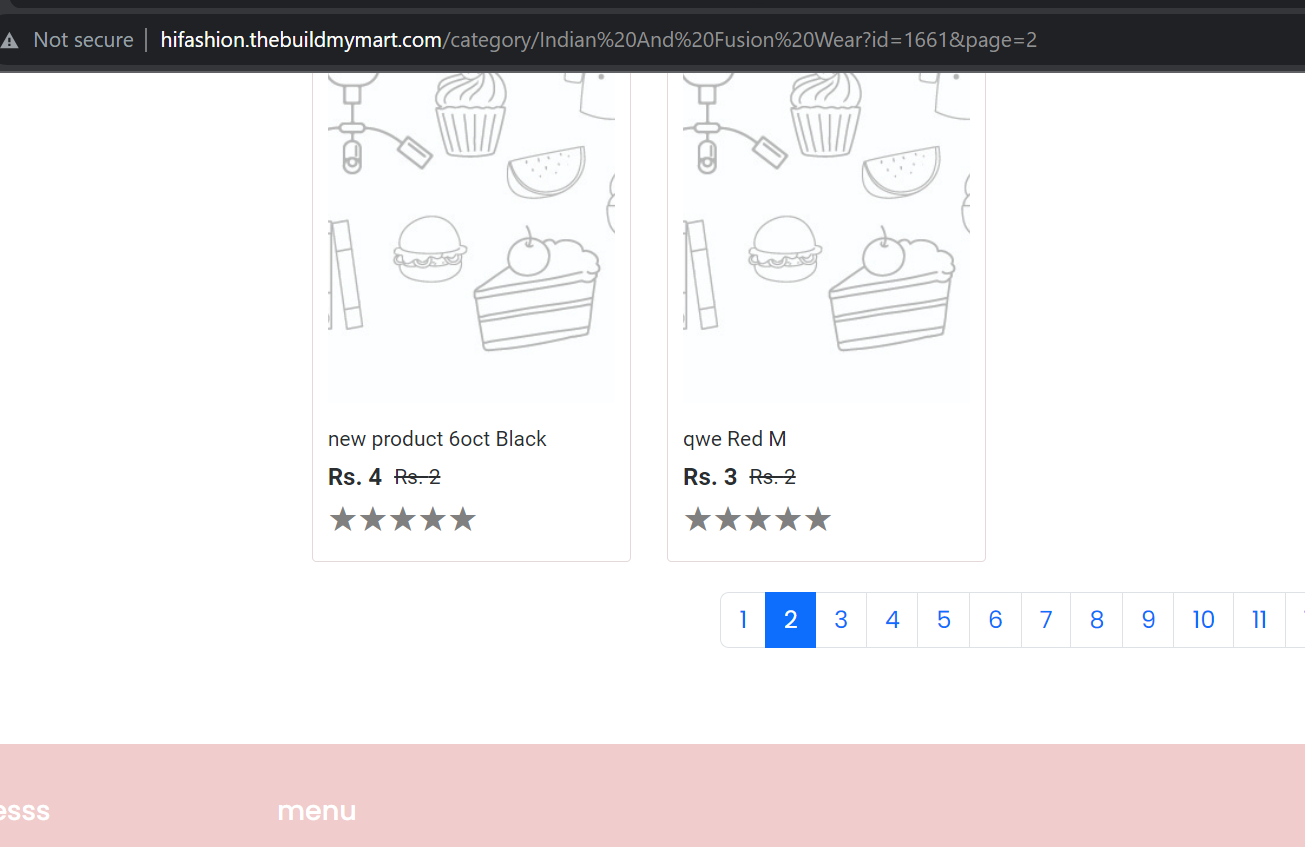Rate fifth star on new product 6oct Black
1305x847 pixels.
click(462, 519)
